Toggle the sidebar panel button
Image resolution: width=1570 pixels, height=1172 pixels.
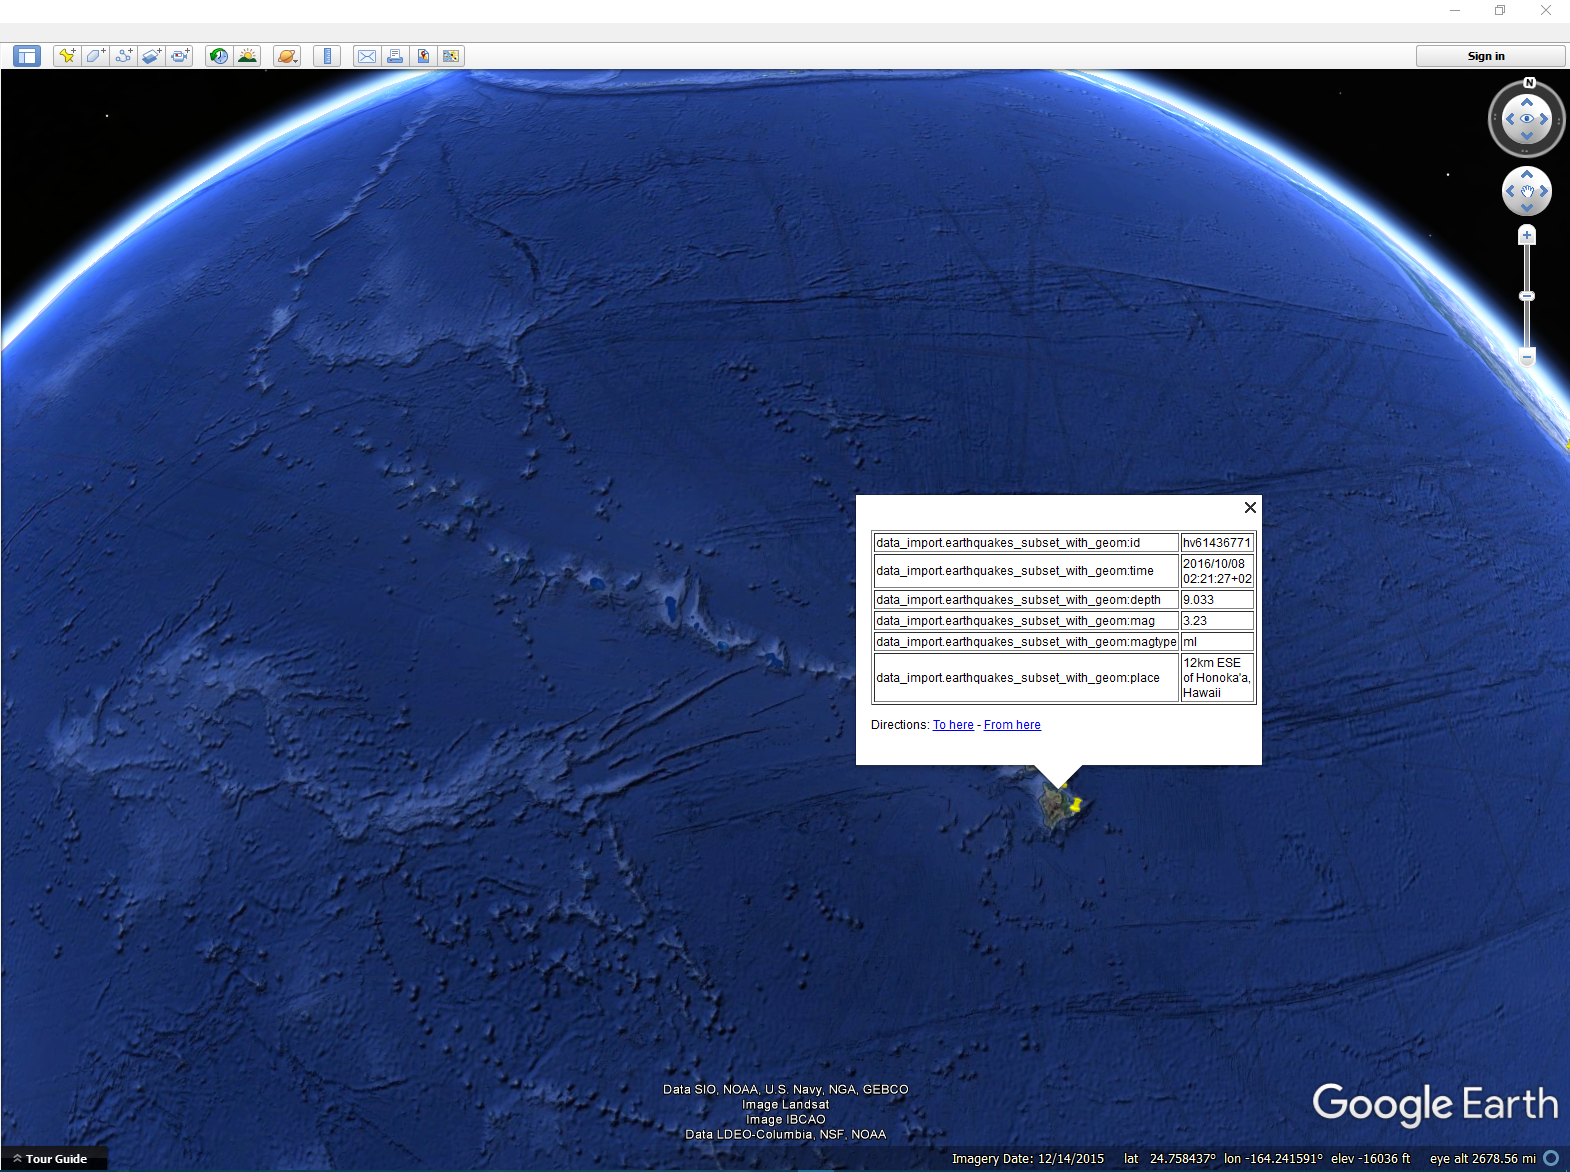click(x=27, y=56)
